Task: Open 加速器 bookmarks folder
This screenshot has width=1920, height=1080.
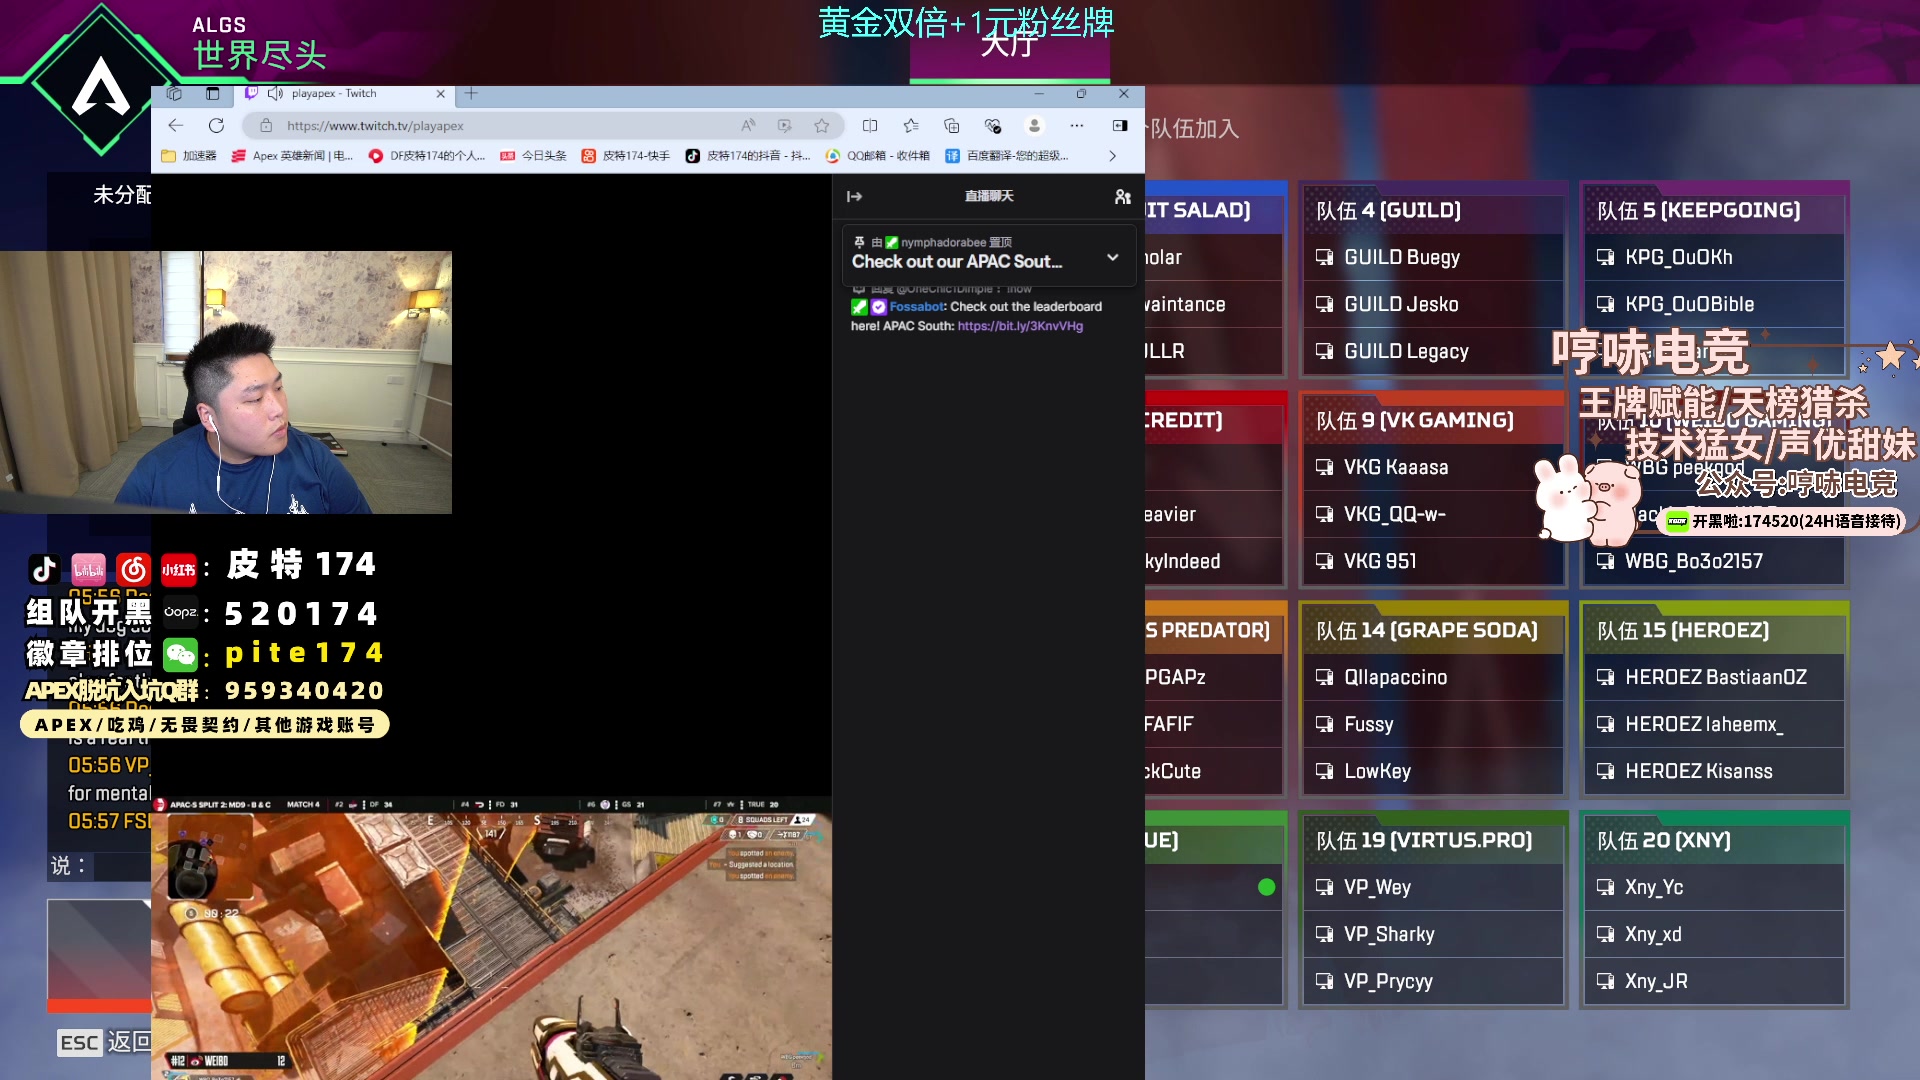Action: pos(189,156)
